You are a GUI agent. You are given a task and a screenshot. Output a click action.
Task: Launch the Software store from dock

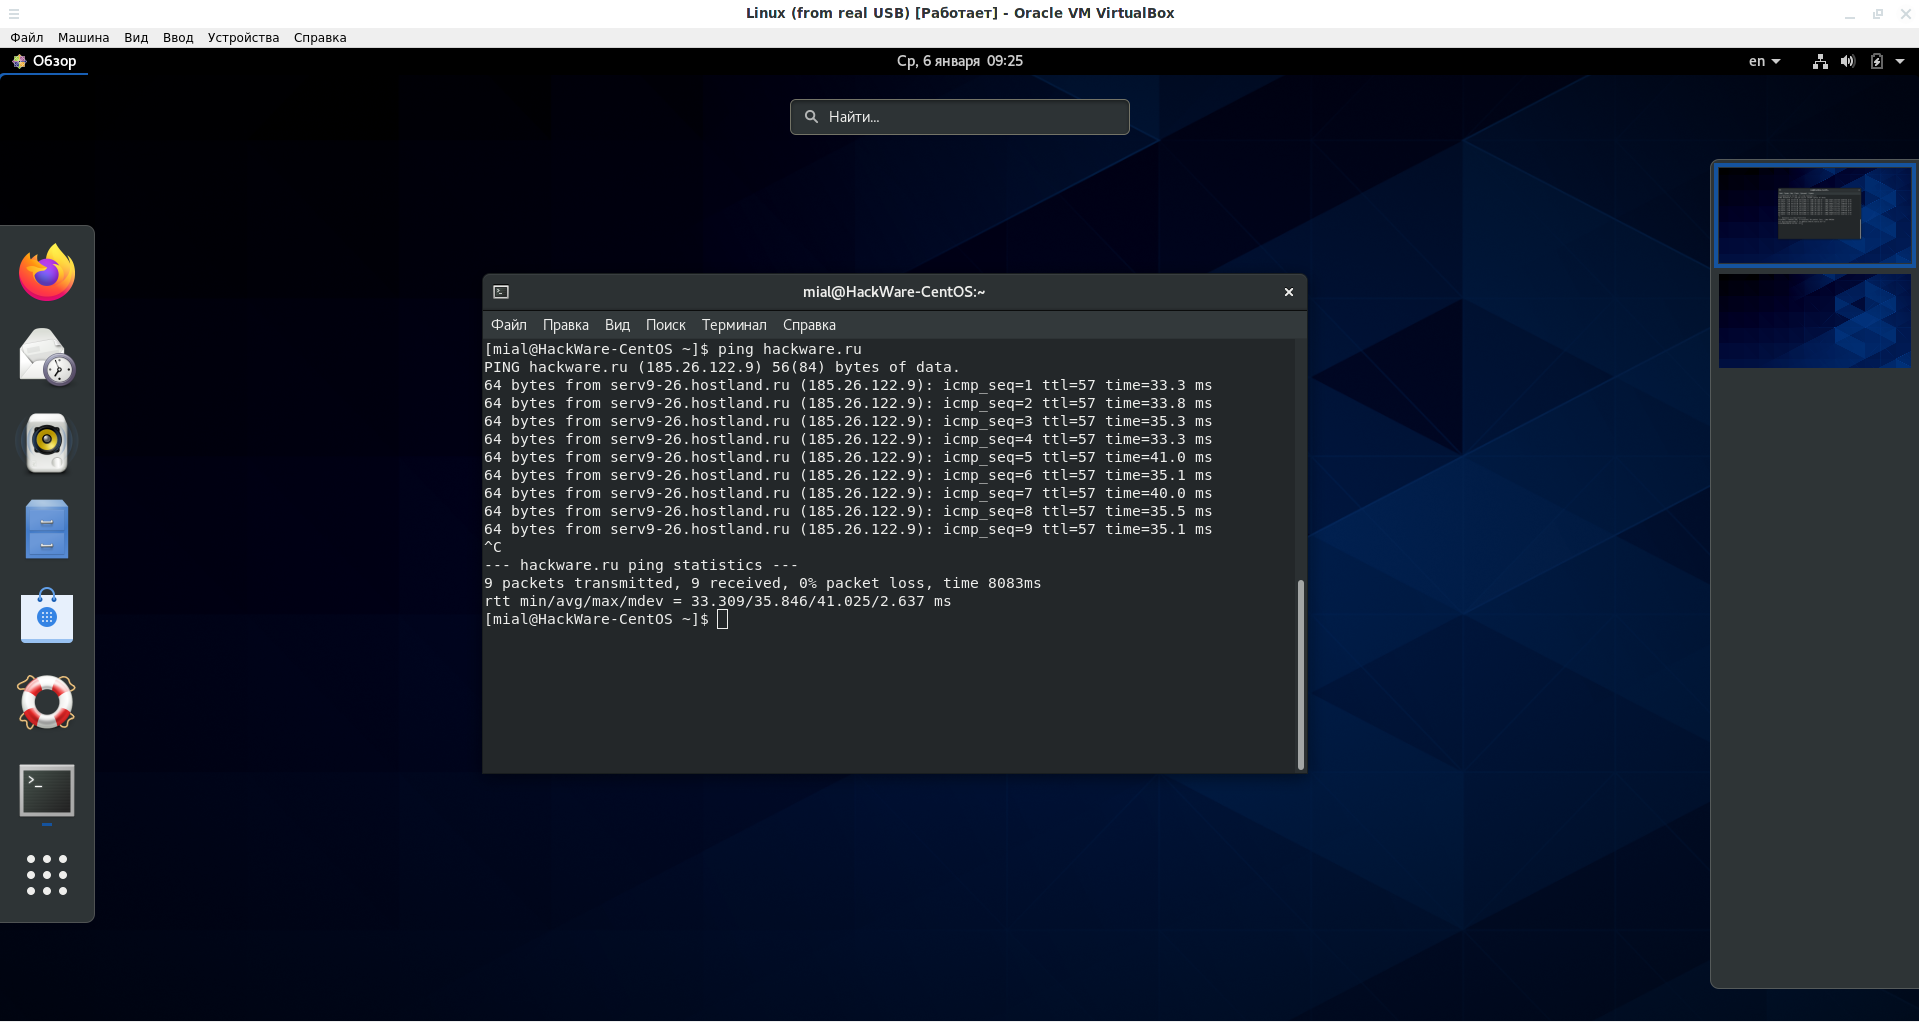tap(47, 616)
